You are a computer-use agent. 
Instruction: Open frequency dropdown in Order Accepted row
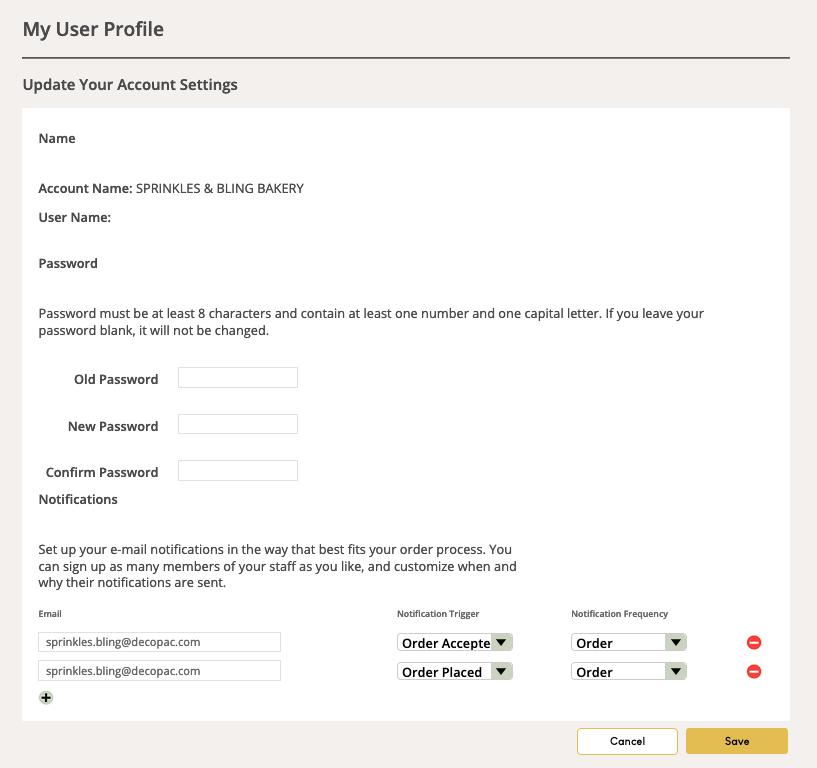point(628,642)
